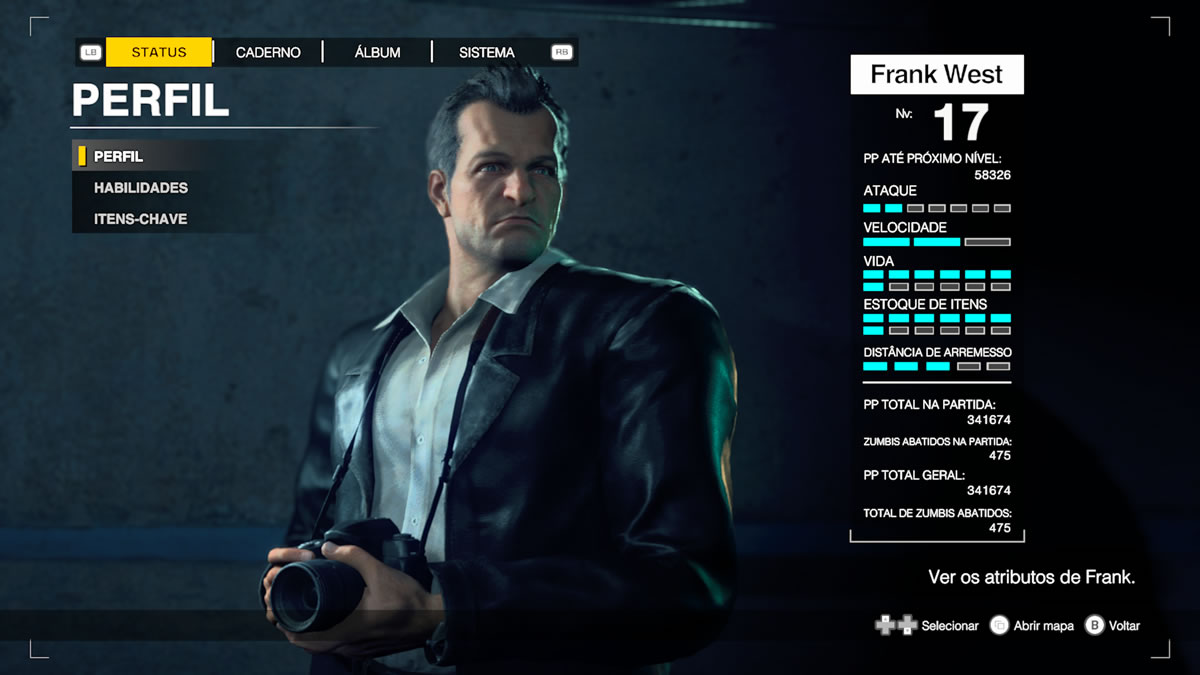1200x675 pixels.
Task: Click the Abrir mapa label
Action: [1043, 625]
